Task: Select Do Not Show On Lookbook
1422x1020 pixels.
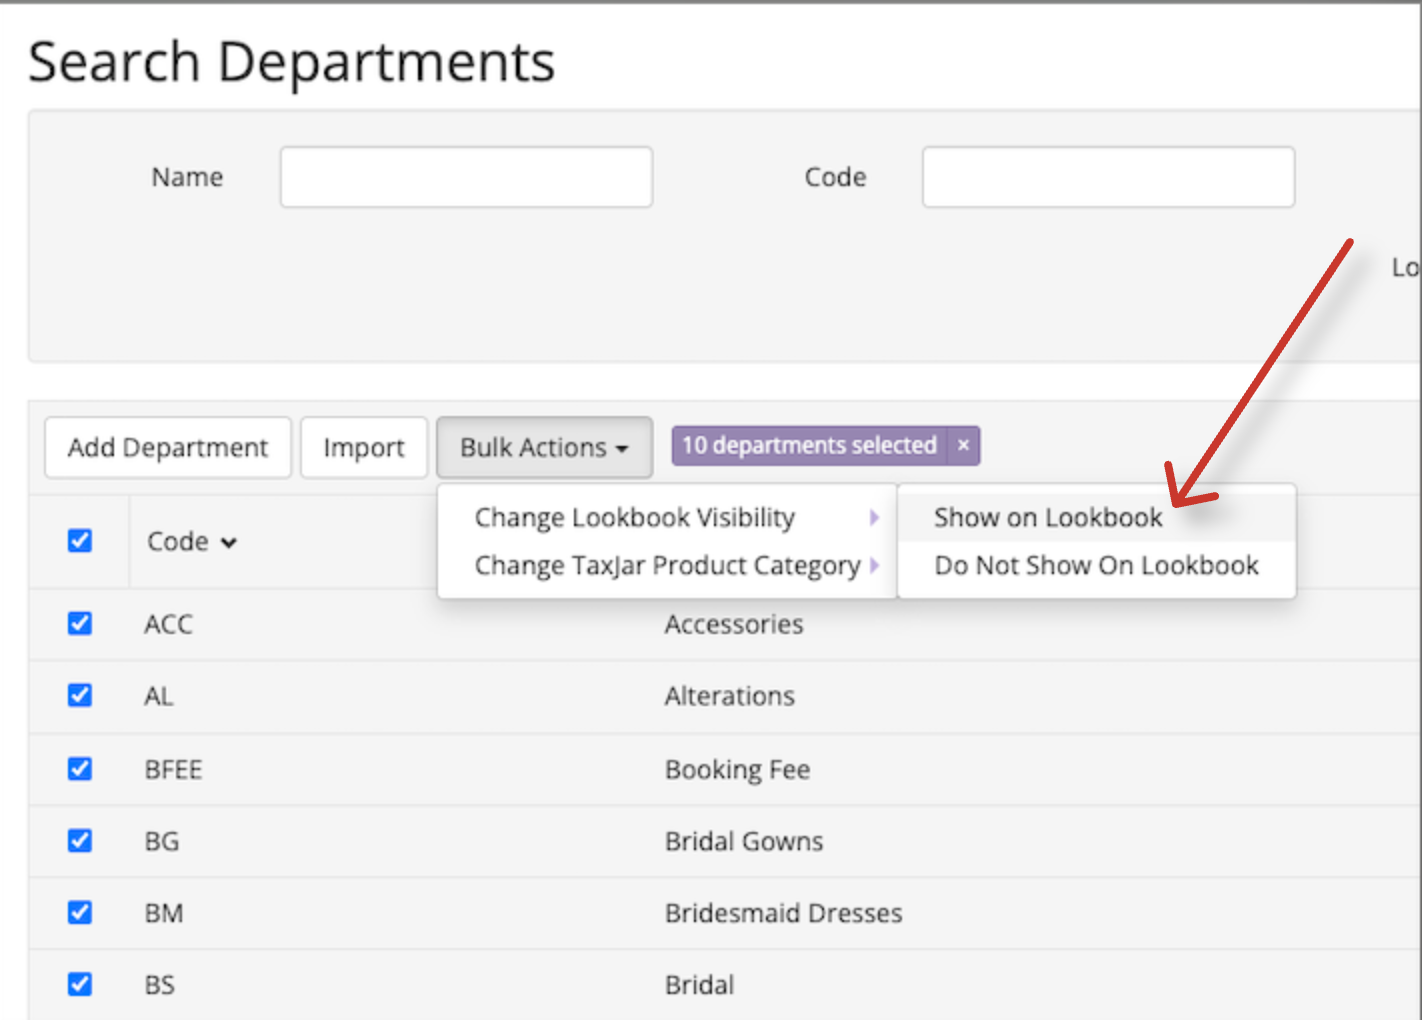Action: tap(1096, 565)
